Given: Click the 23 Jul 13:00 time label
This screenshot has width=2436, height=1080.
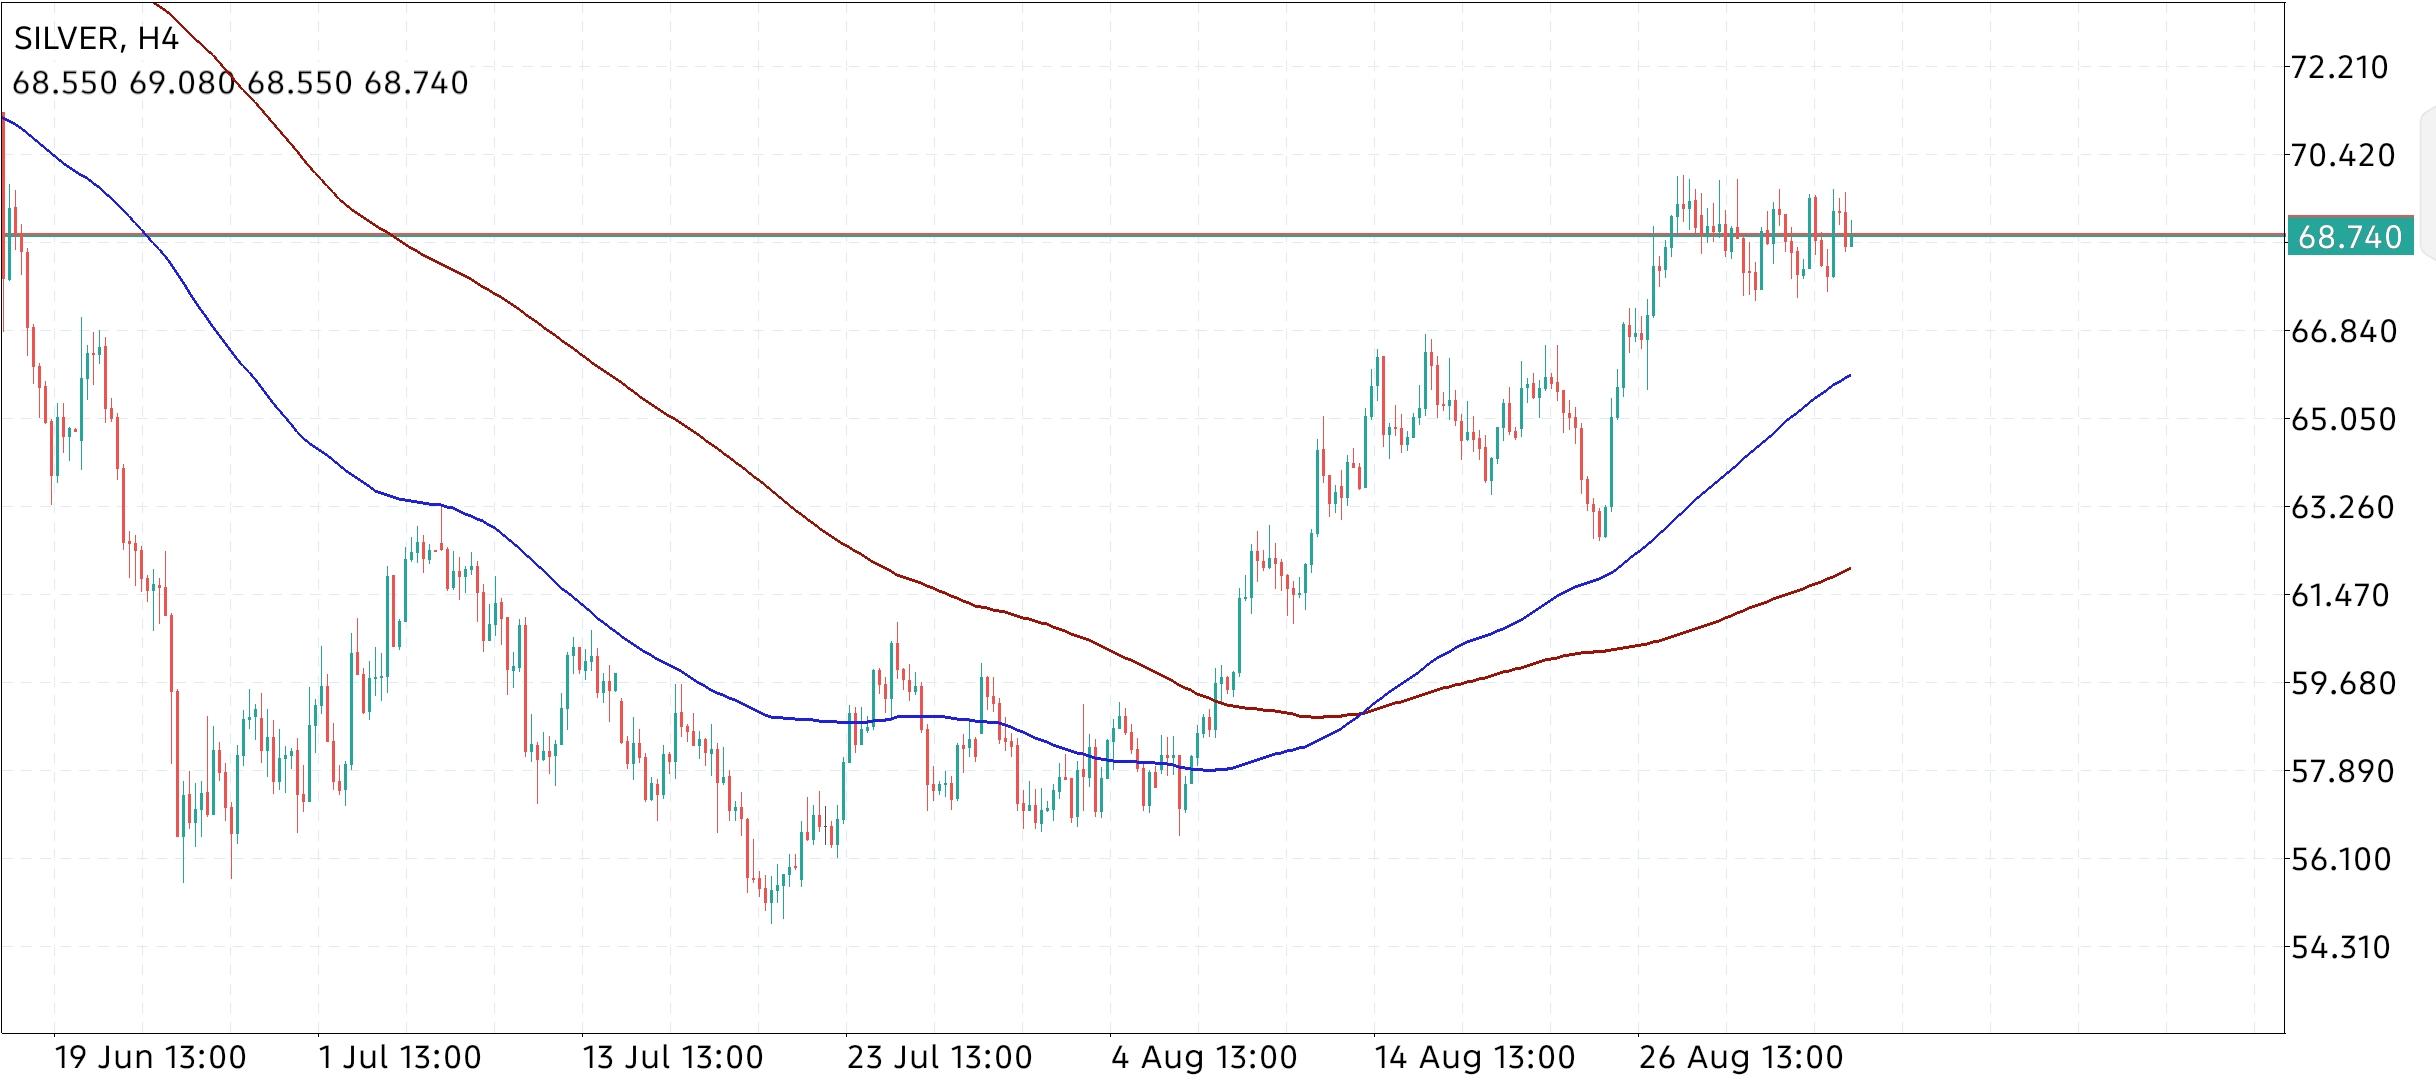Looking at the screenshot, I should (x=939, y=1057).
